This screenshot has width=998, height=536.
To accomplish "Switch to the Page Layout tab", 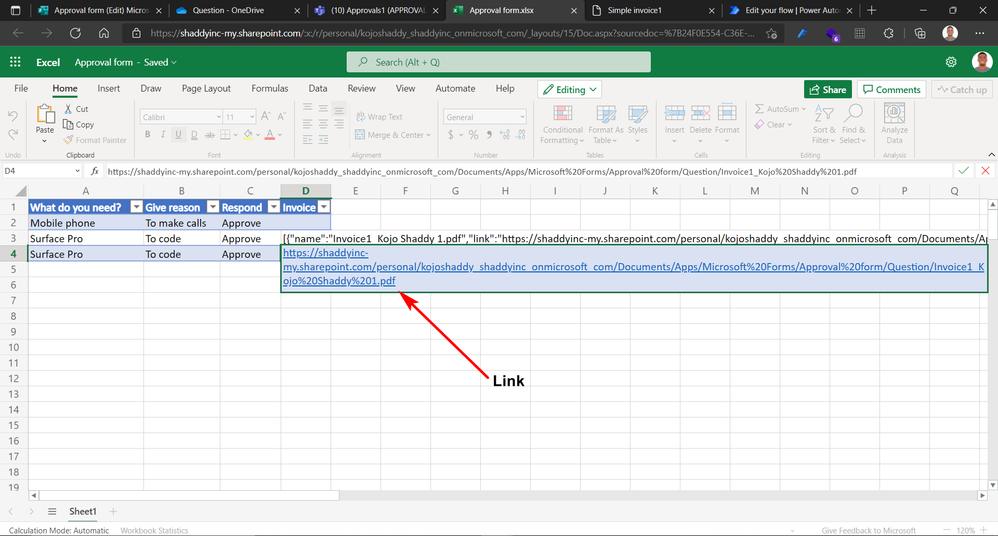I will coord(206,88).
